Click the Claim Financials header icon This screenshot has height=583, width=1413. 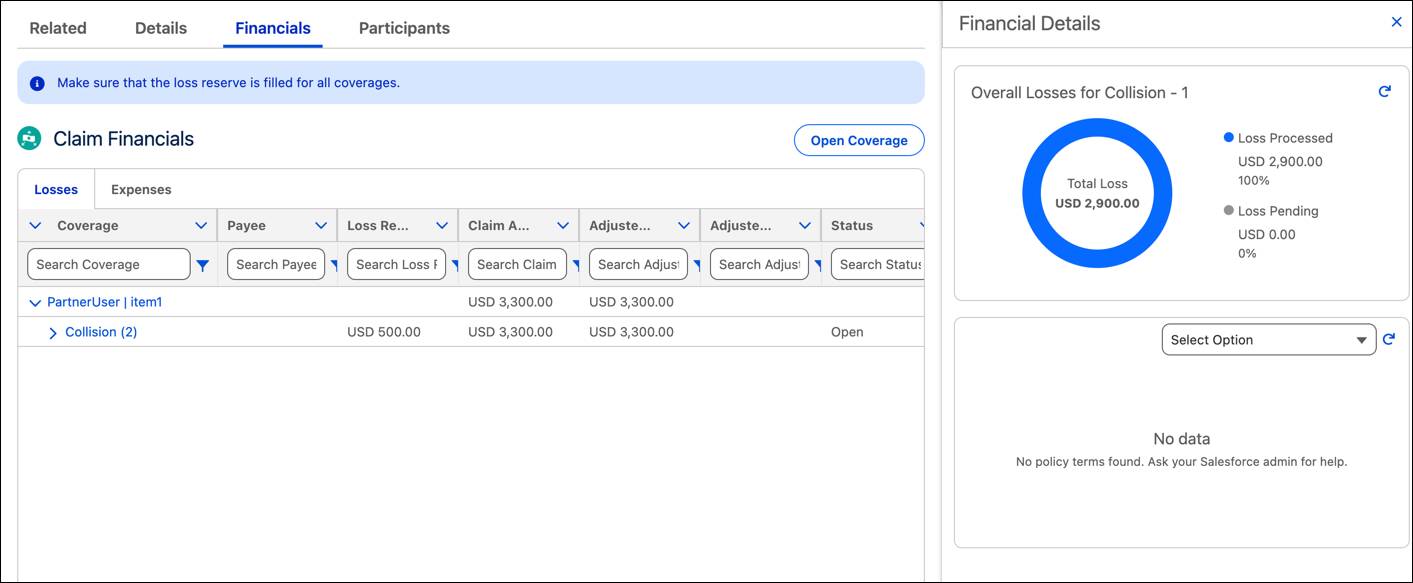[29, 139]
